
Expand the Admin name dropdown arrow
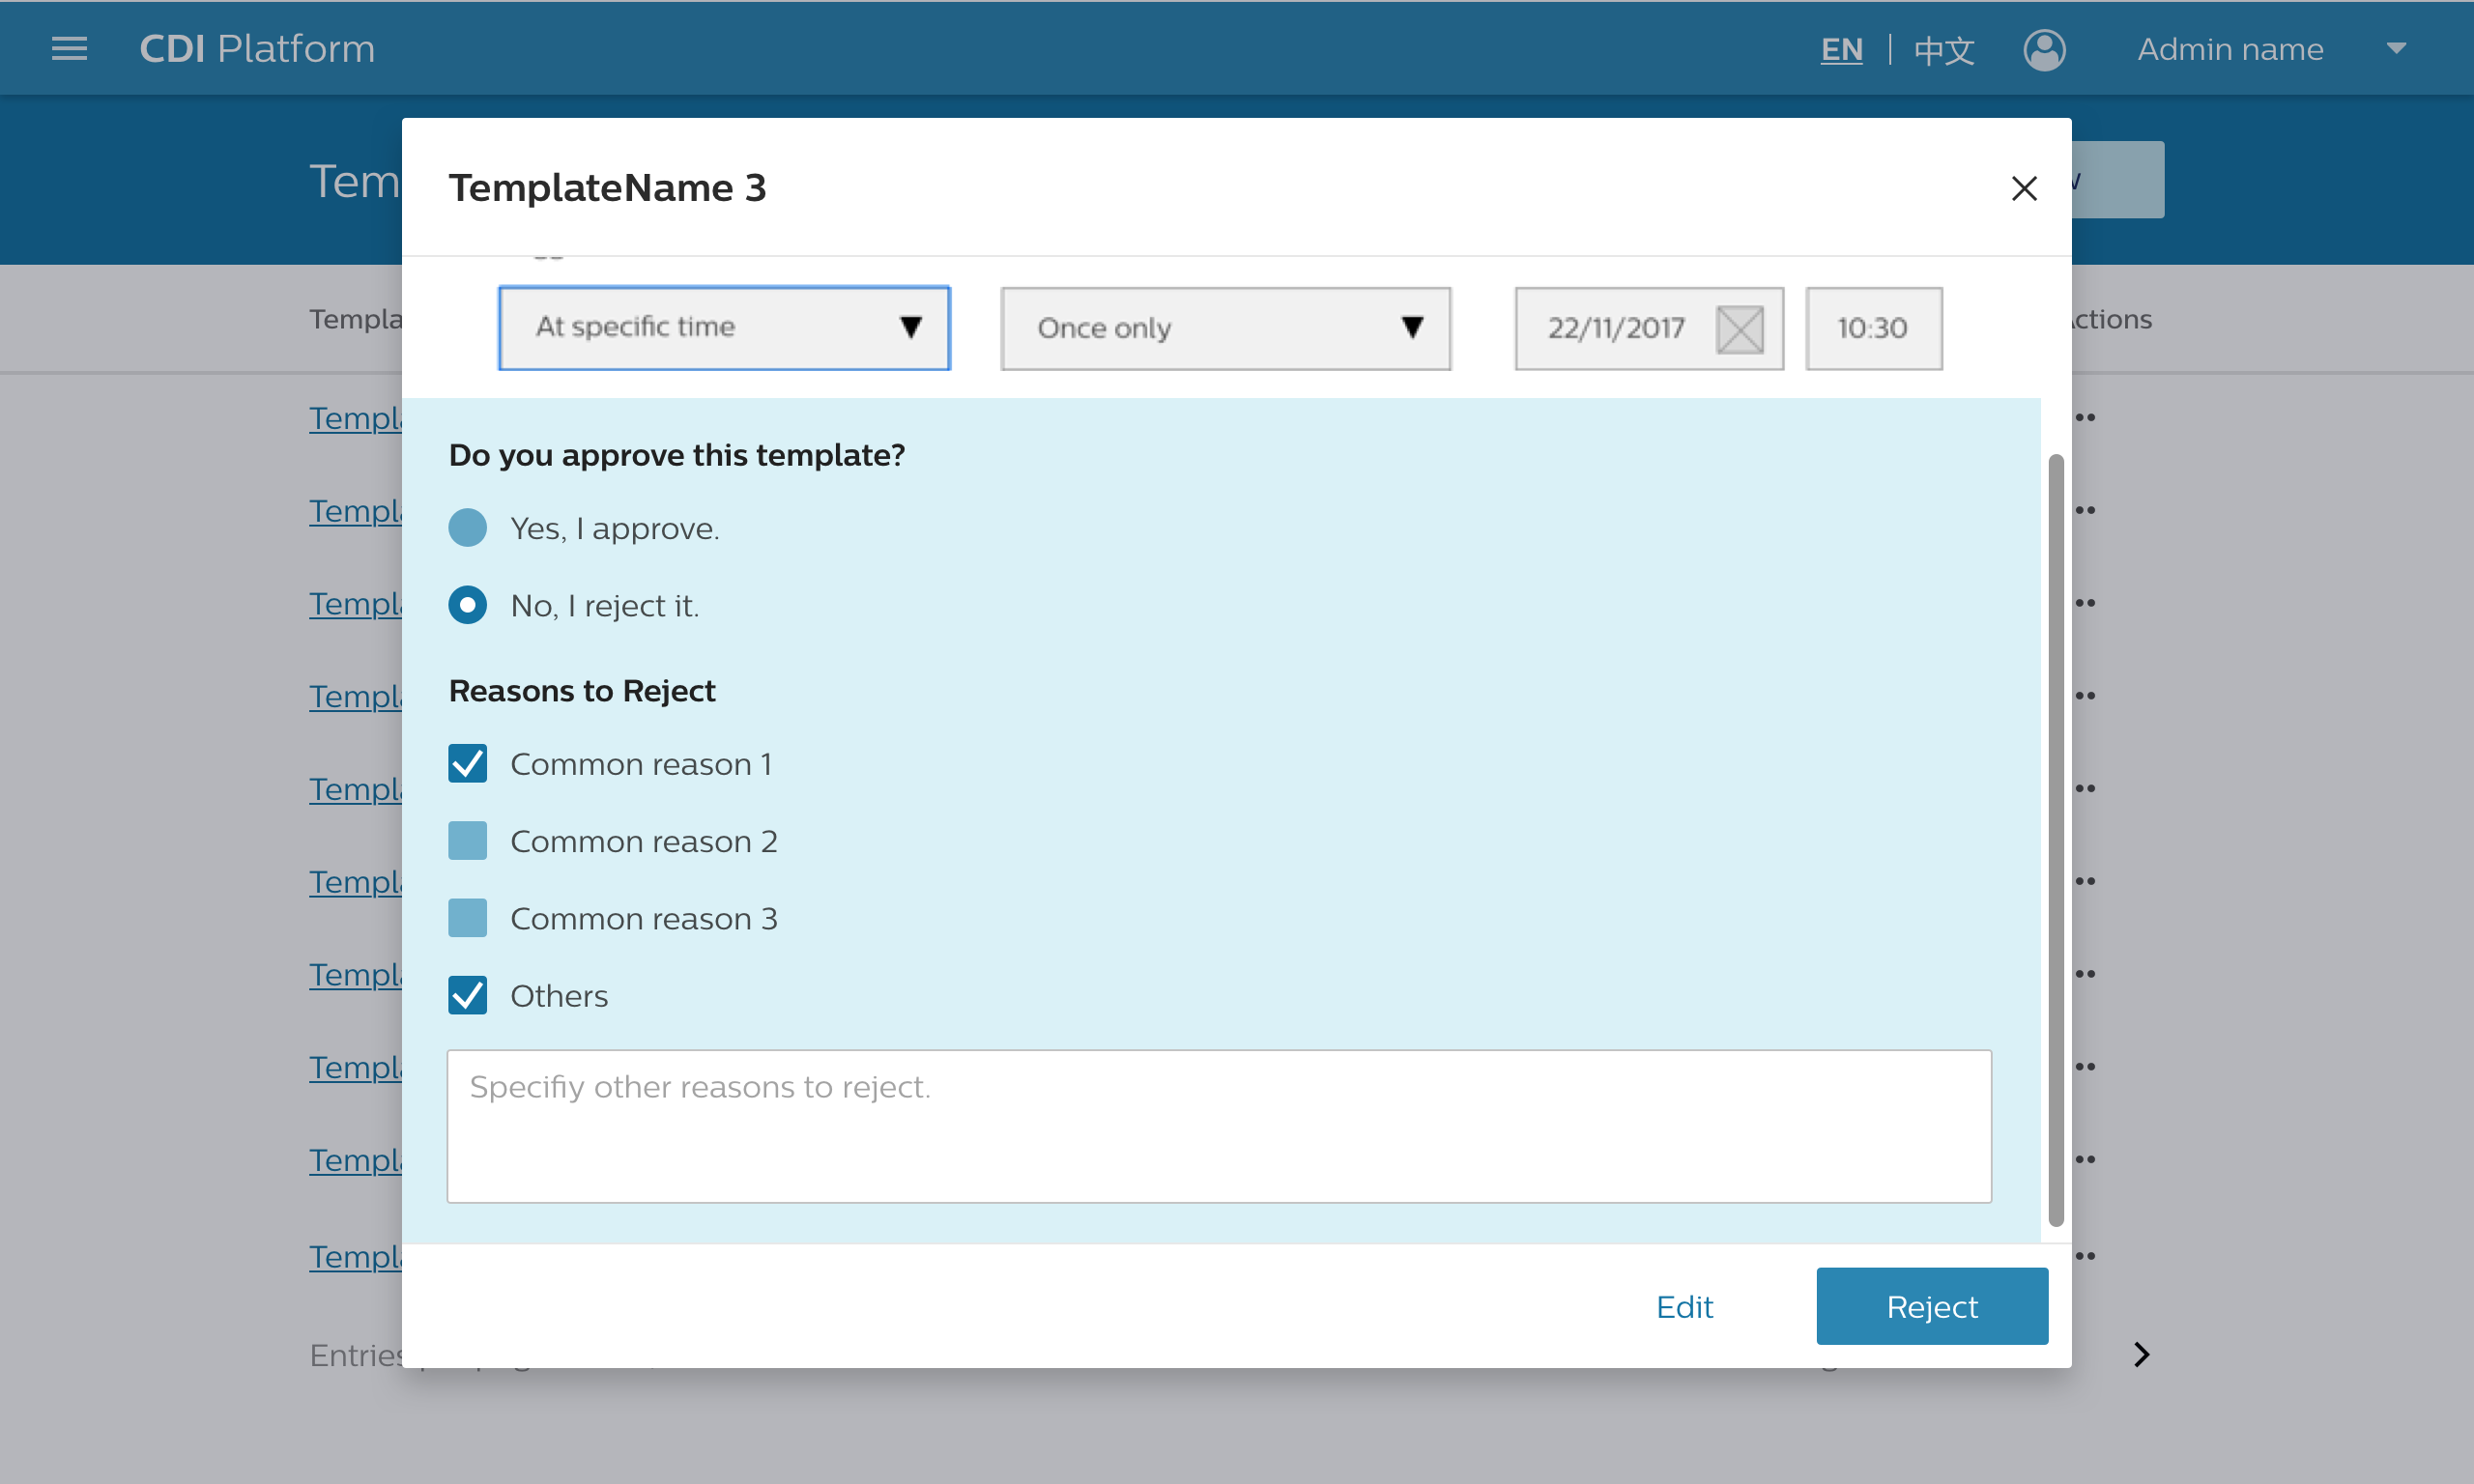(2396, 48)
